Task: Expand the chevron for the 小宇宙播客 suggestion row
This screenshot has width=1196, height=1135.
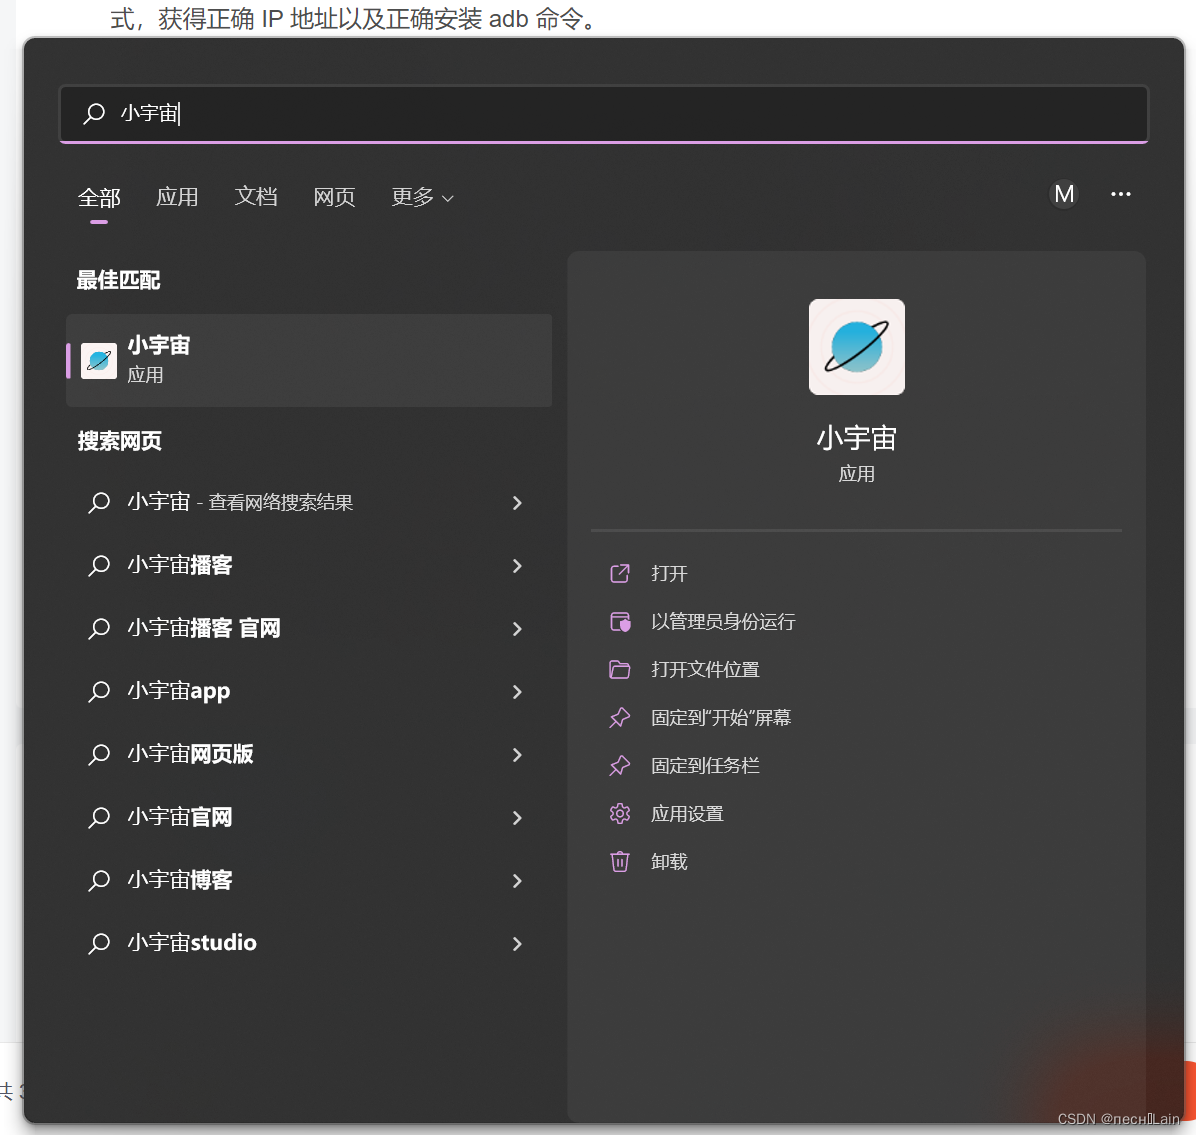Action: [517, 566]
